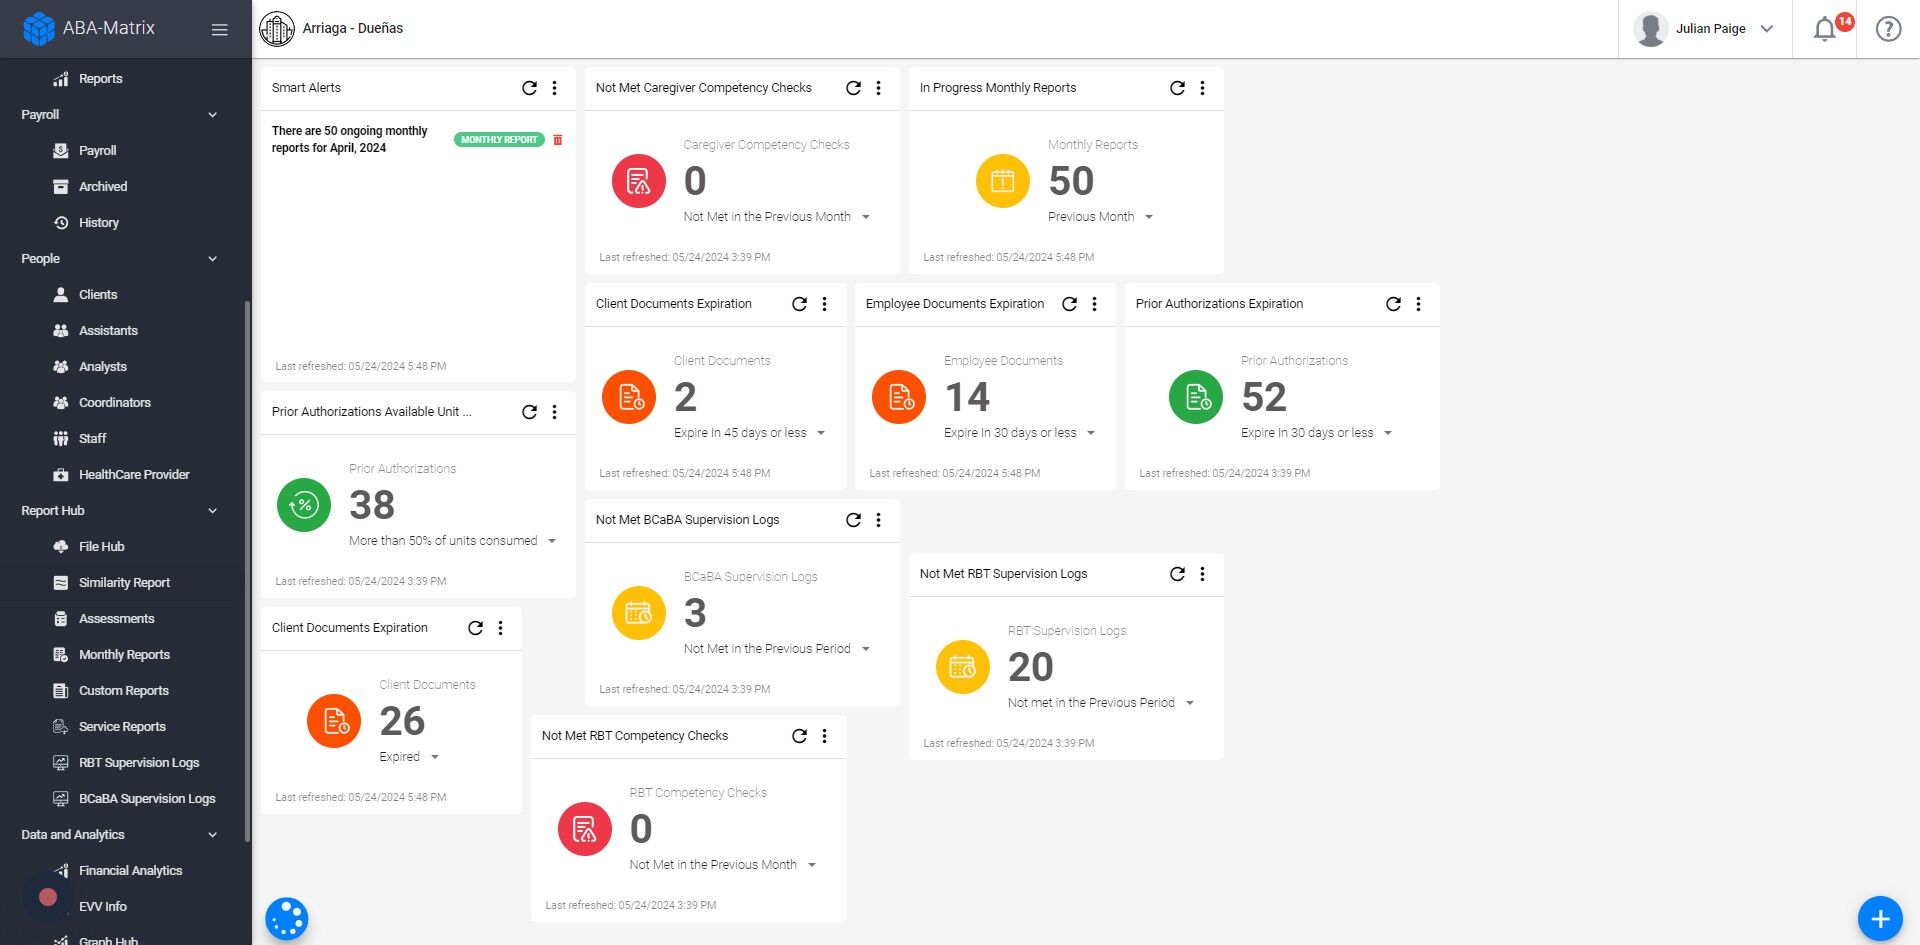Refresh Not Met RBT Supervision Logs widget
Viewport: 1920px width, 945px height.
(x=1177, y=574)
